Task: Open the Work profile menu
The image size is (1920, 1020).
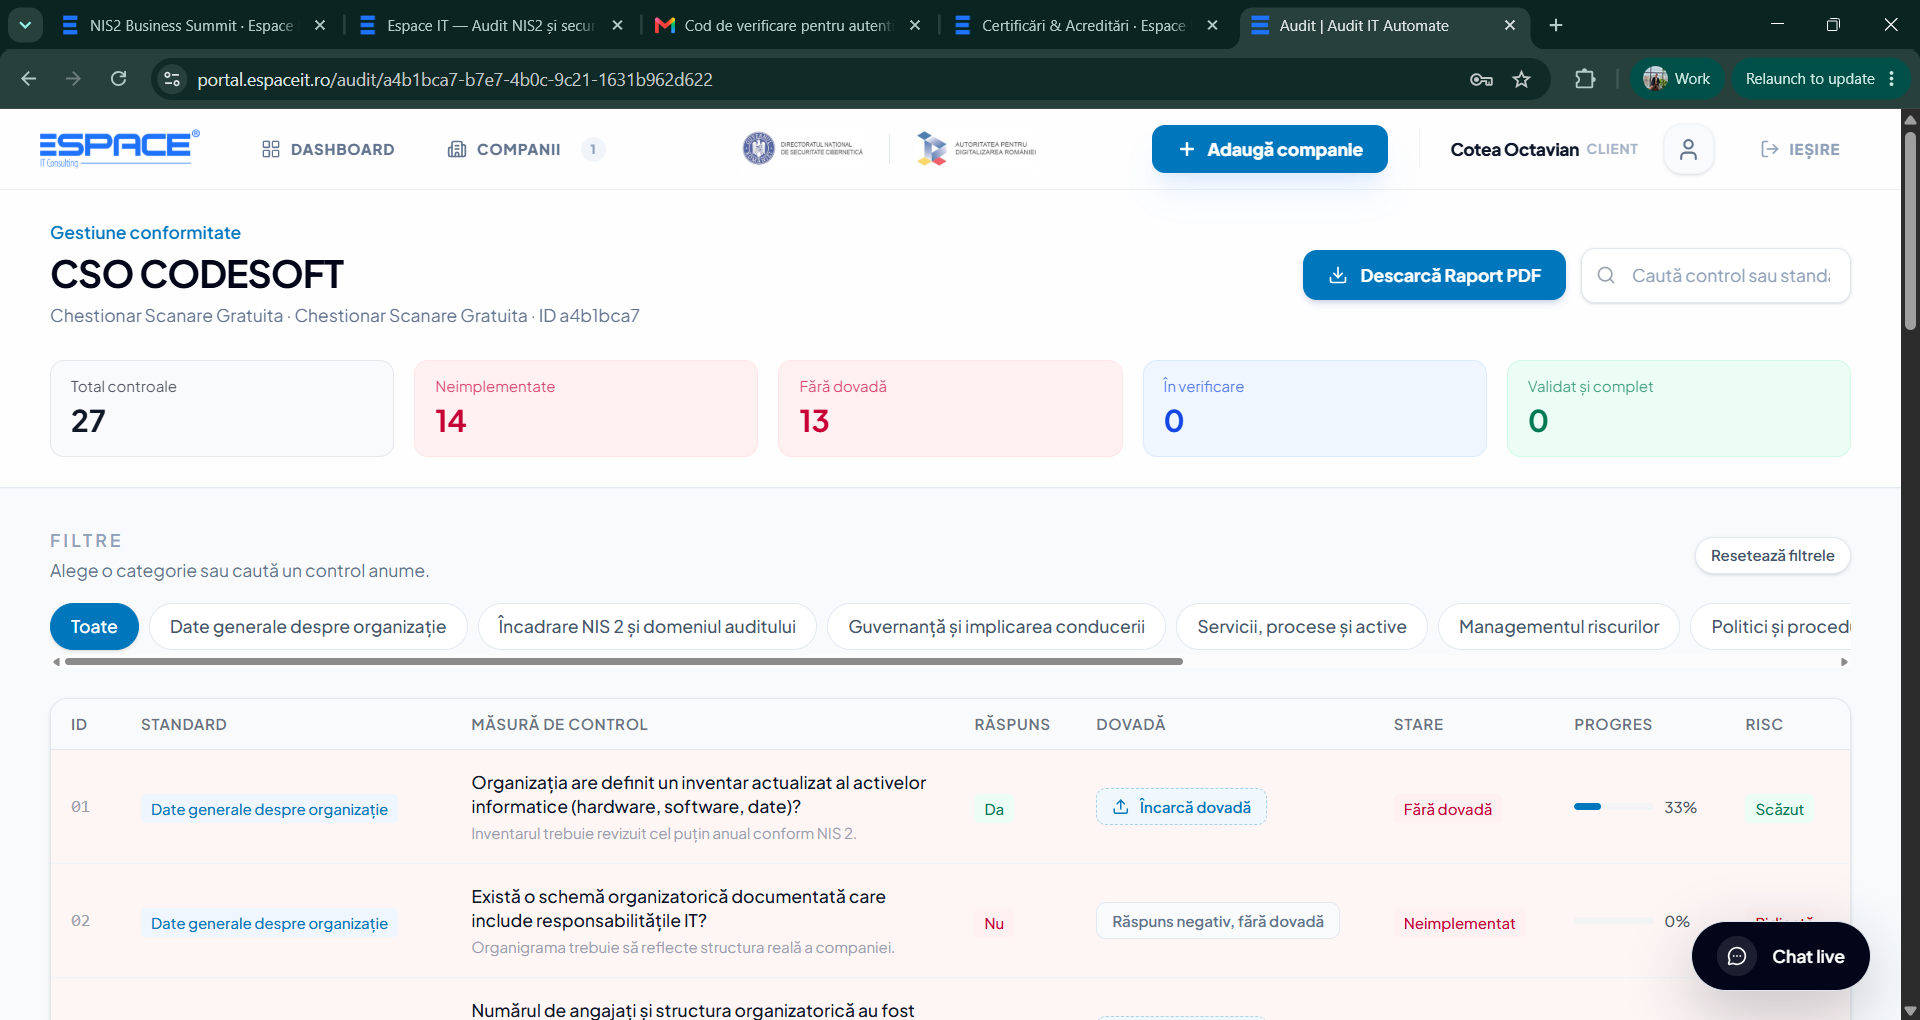Action: pos(1677,79)
